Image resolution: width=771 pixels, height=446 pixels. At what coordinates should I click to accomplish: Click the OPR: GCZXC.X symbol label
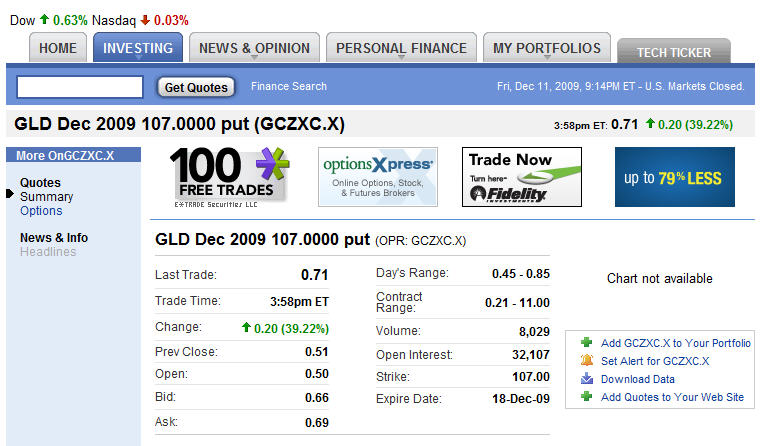420,241
